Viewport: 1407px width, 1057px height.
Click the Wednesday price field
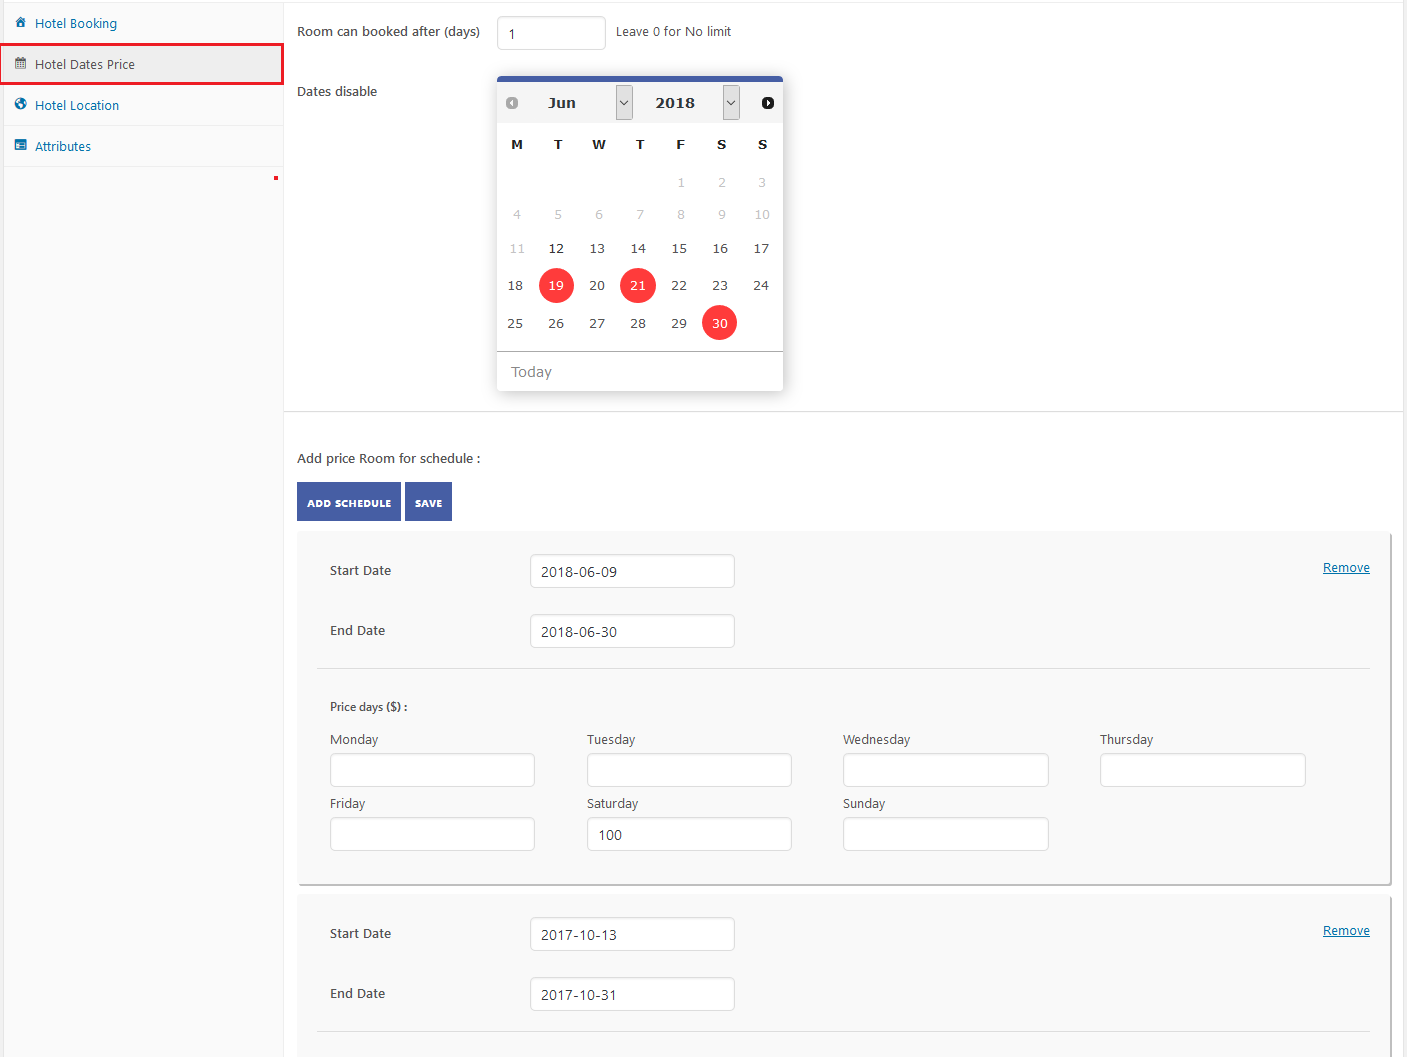click(x=946, y=770)
